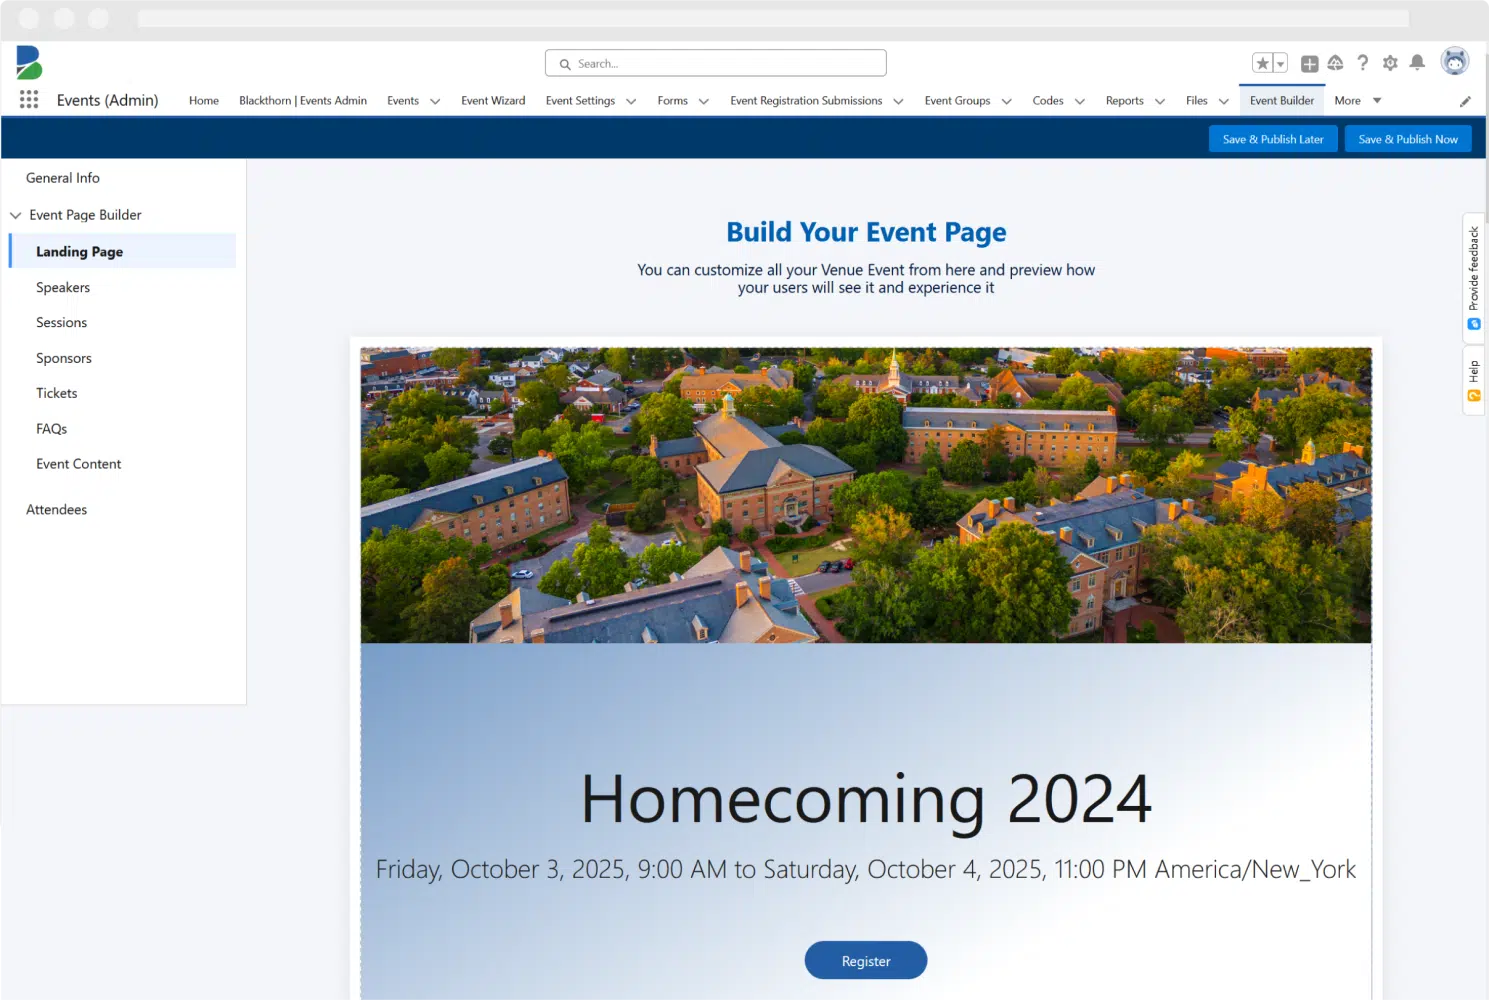The height and width of the screenshot is (1000, 1489).
Task: Go to the Home tab
Action: tap(204, 101)
